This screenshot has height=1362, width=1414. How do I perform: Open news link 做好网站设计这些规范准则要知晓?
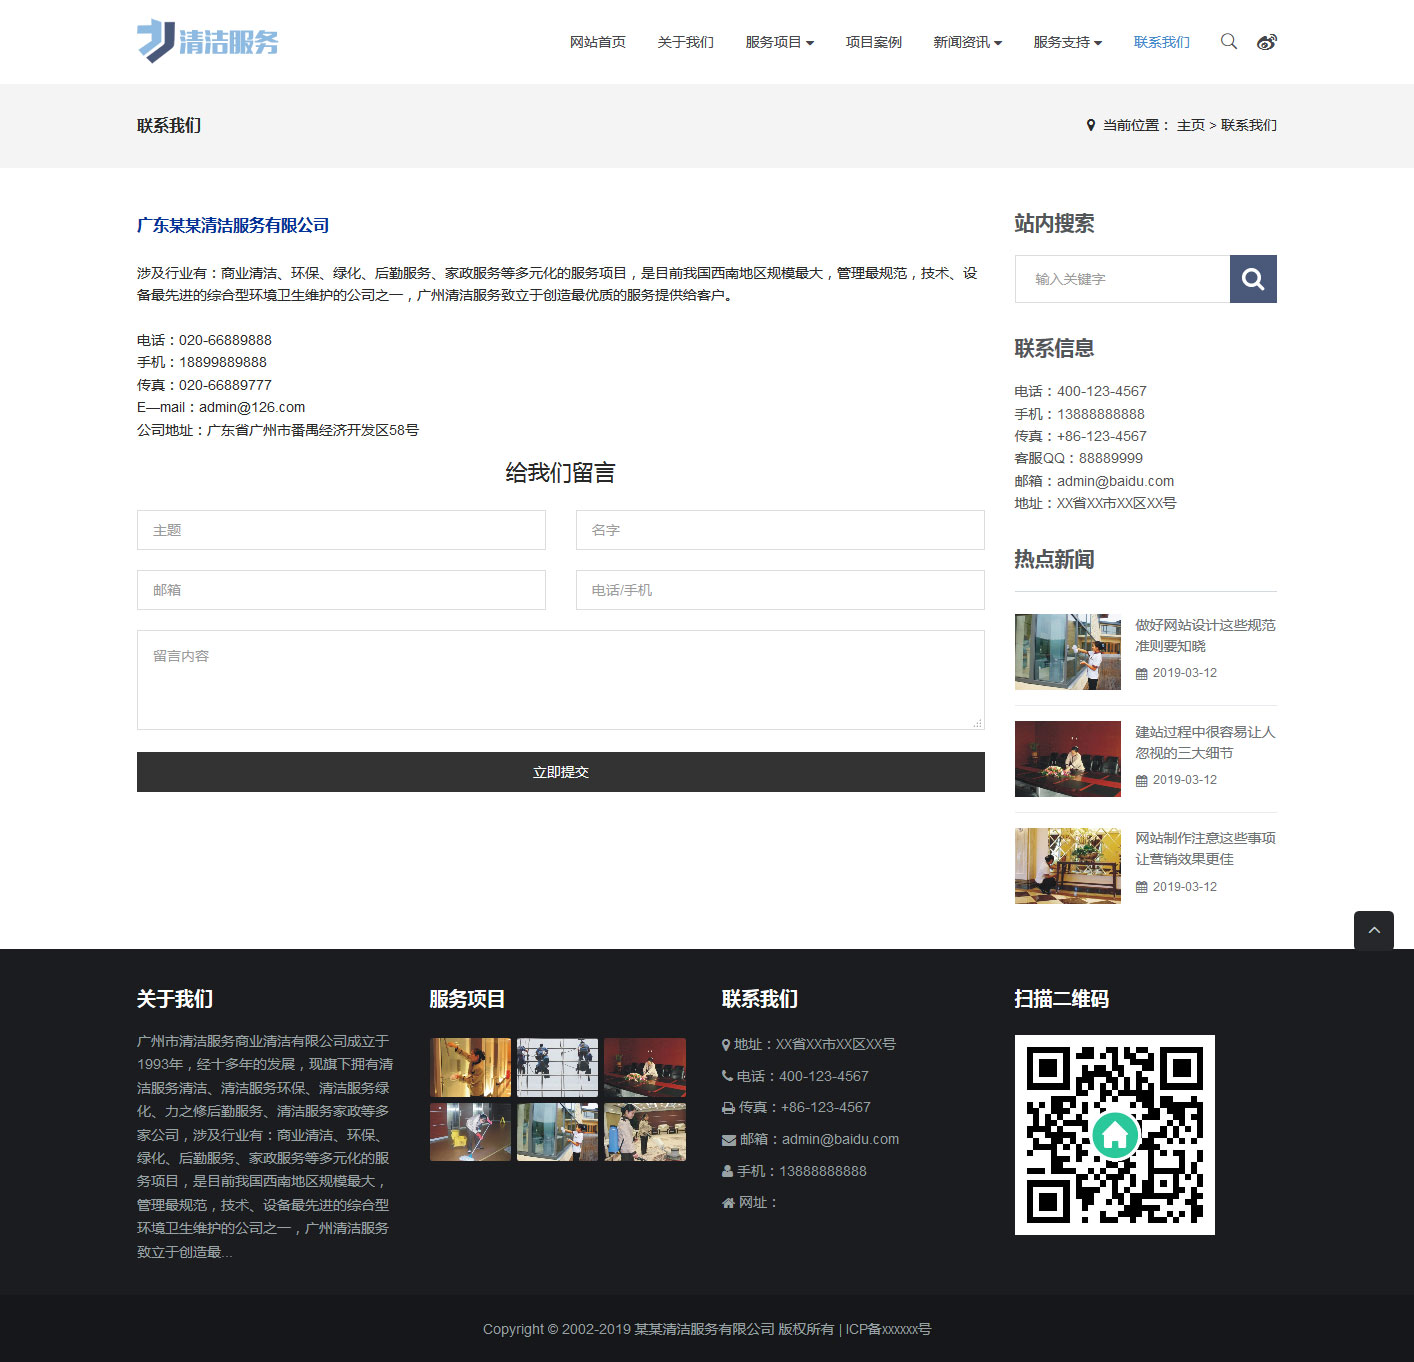pos(1204,635)
